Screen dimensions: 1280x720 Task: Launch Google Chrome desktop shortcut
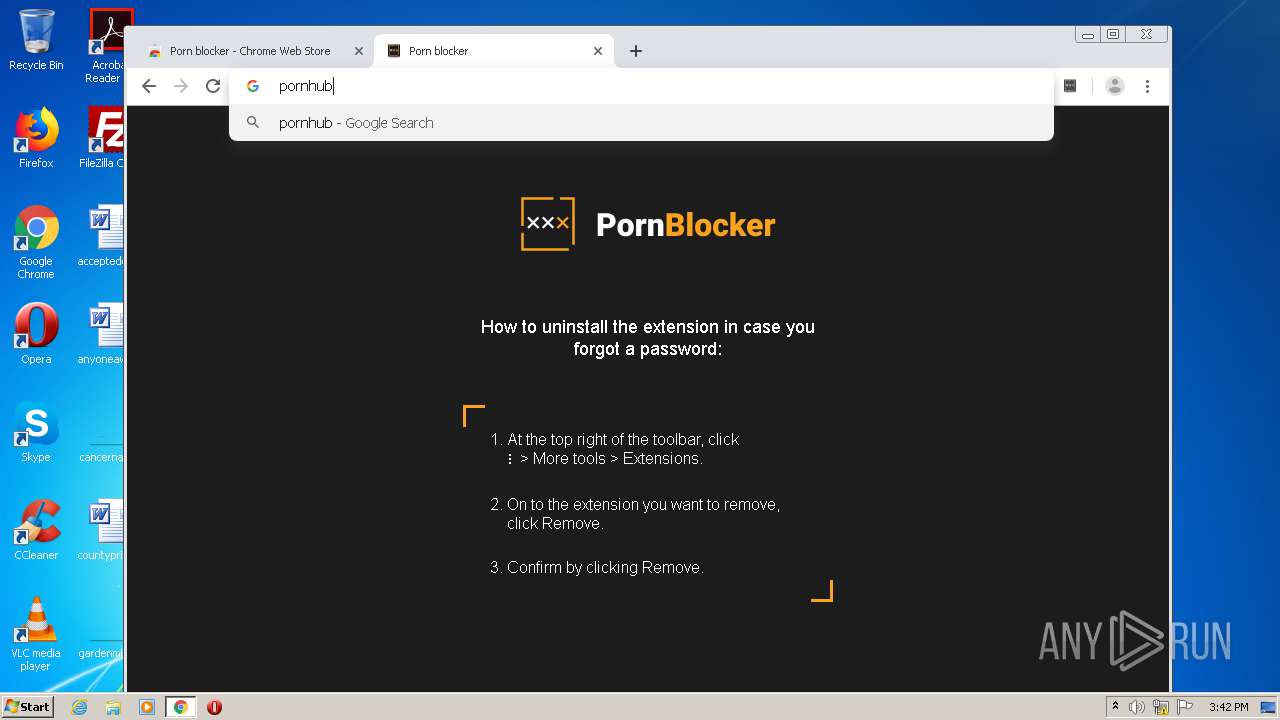click(36, 242)
